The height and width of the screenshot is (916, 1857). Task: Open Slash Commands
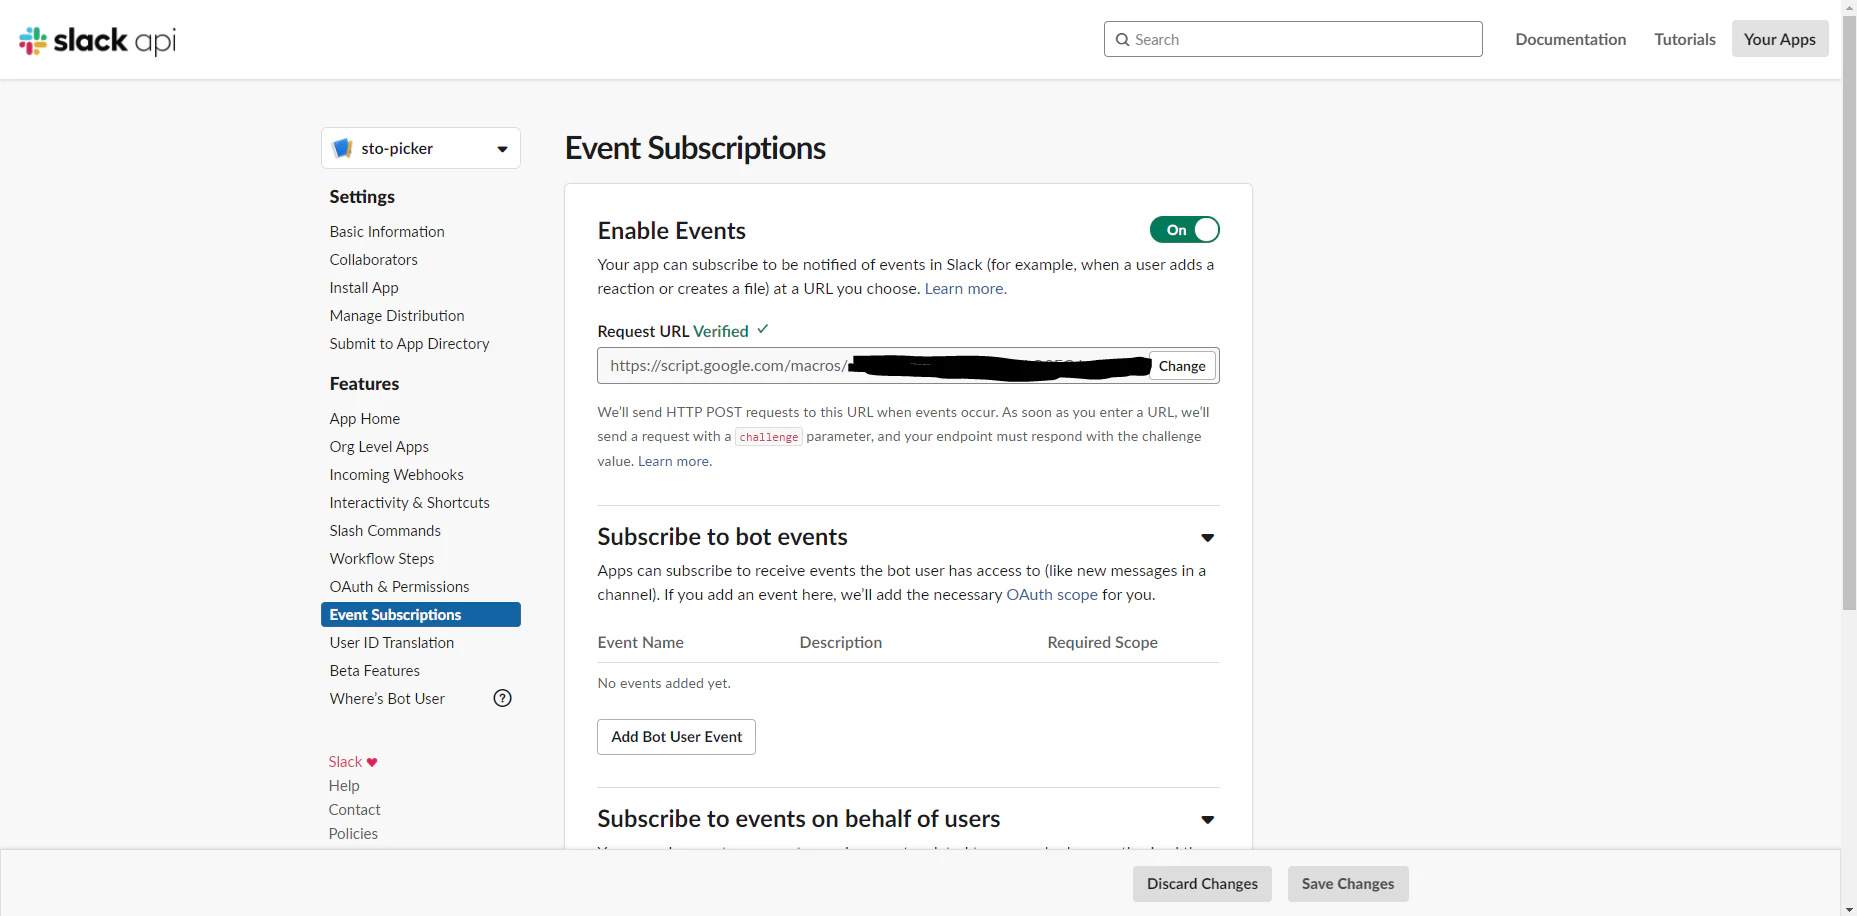[385, 531]
